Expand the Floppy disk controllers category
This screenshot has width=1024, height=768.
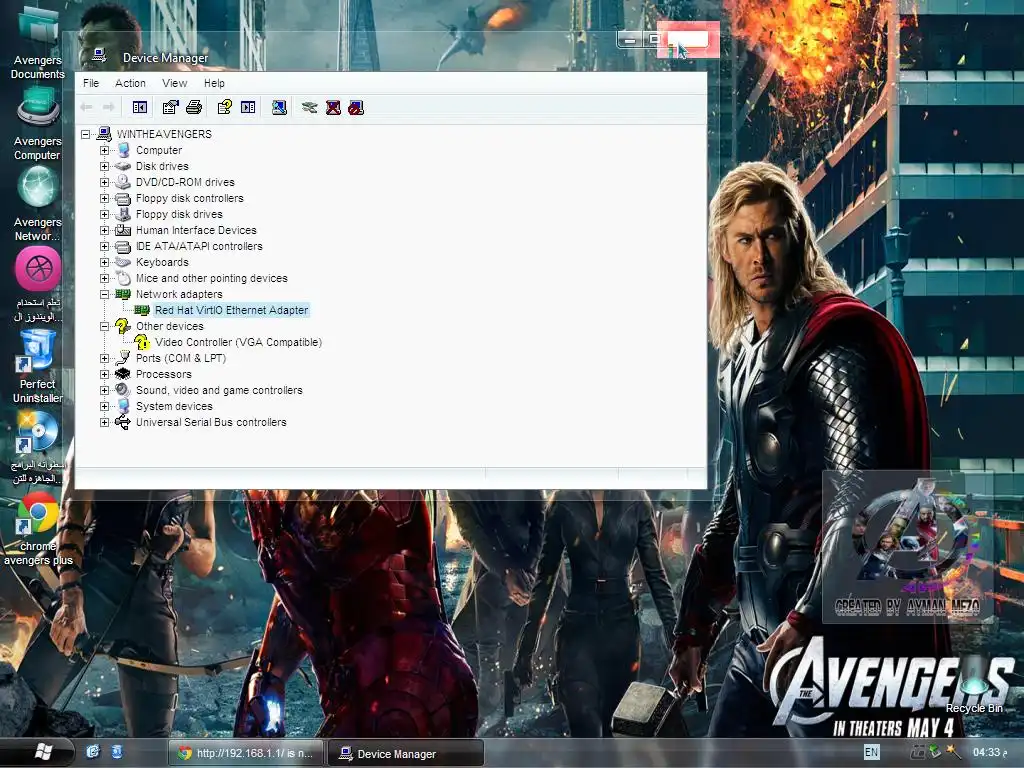point(104,199)
